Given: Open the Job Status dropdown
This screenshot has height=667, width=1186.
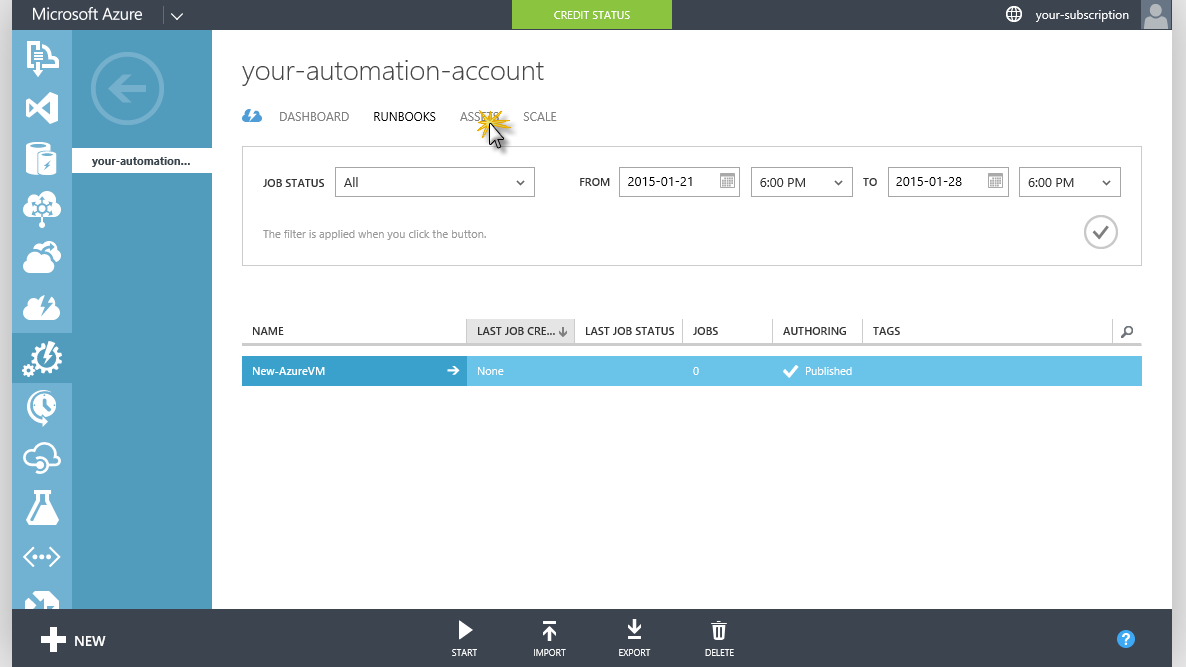Looking at the screenshot, I should click(435, 182).
